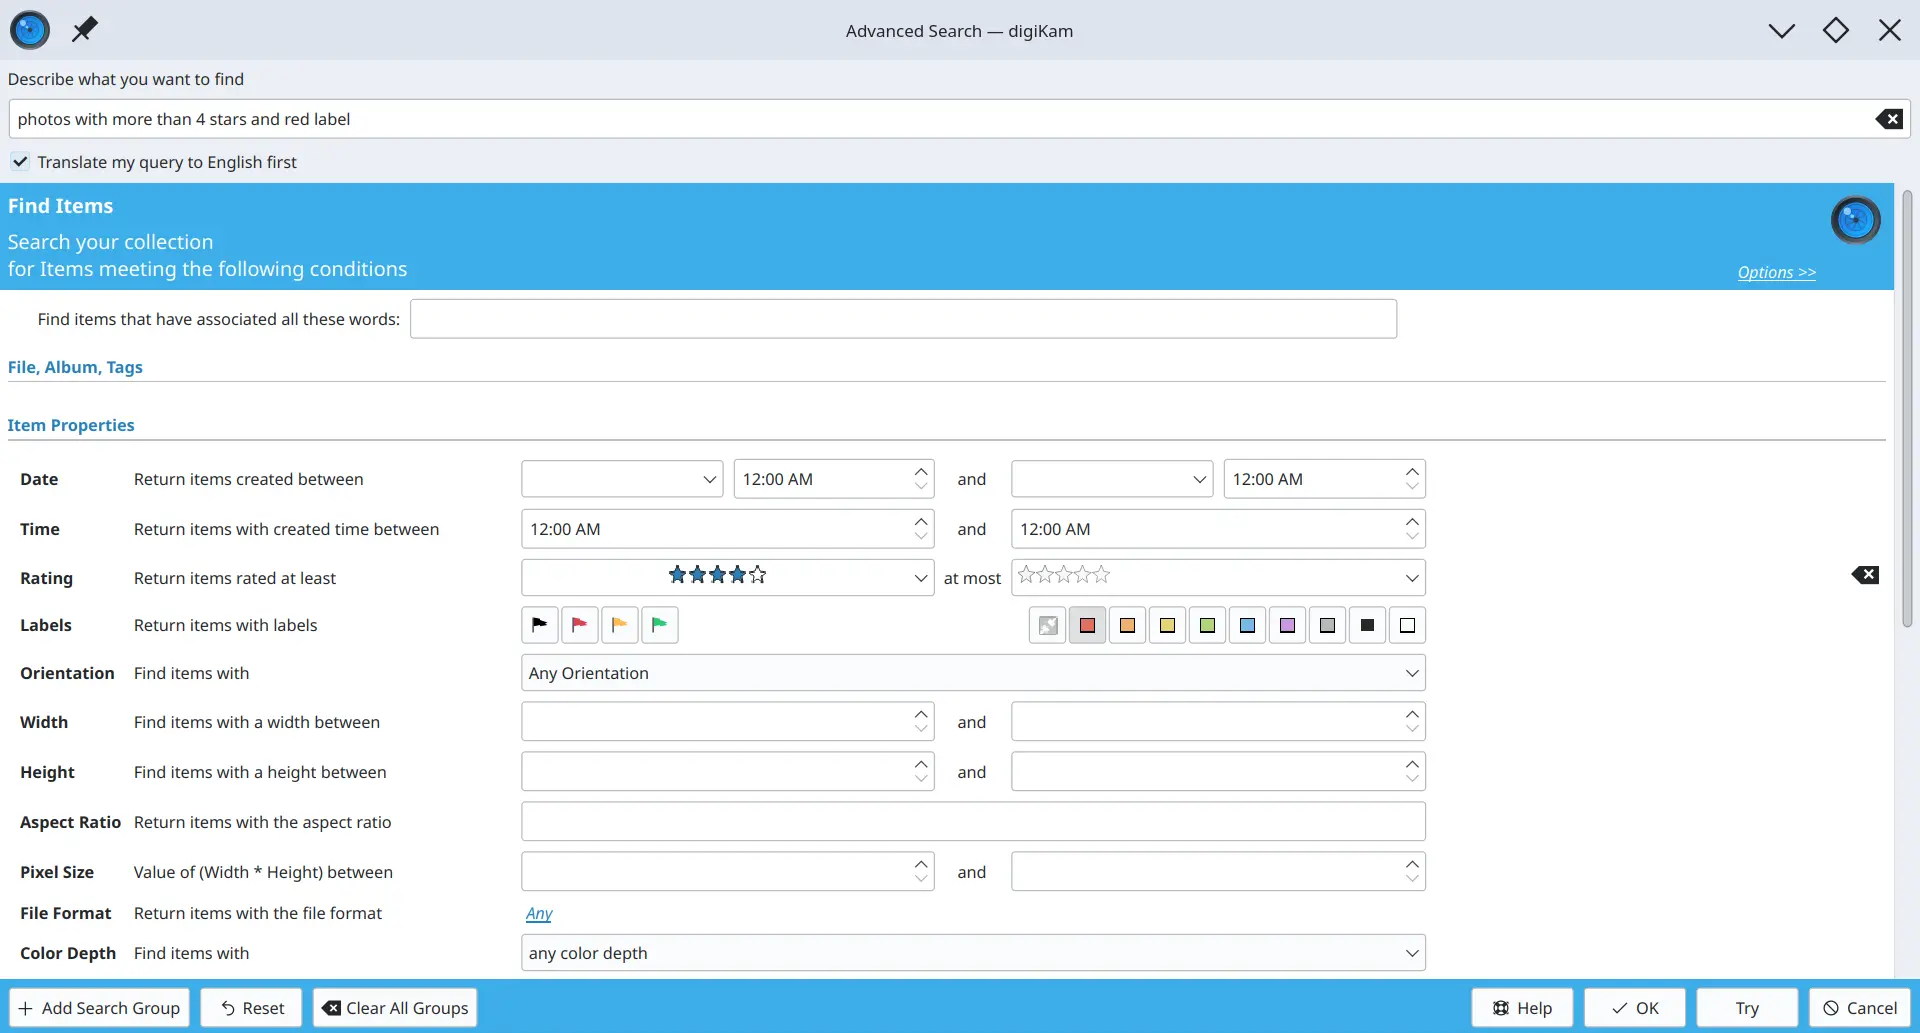Image resolution: width=1920 pixels, height=1033 pixels.
Task: Click the Time row ending time field
Action: pyautogui.click(x=1218, y=529)
